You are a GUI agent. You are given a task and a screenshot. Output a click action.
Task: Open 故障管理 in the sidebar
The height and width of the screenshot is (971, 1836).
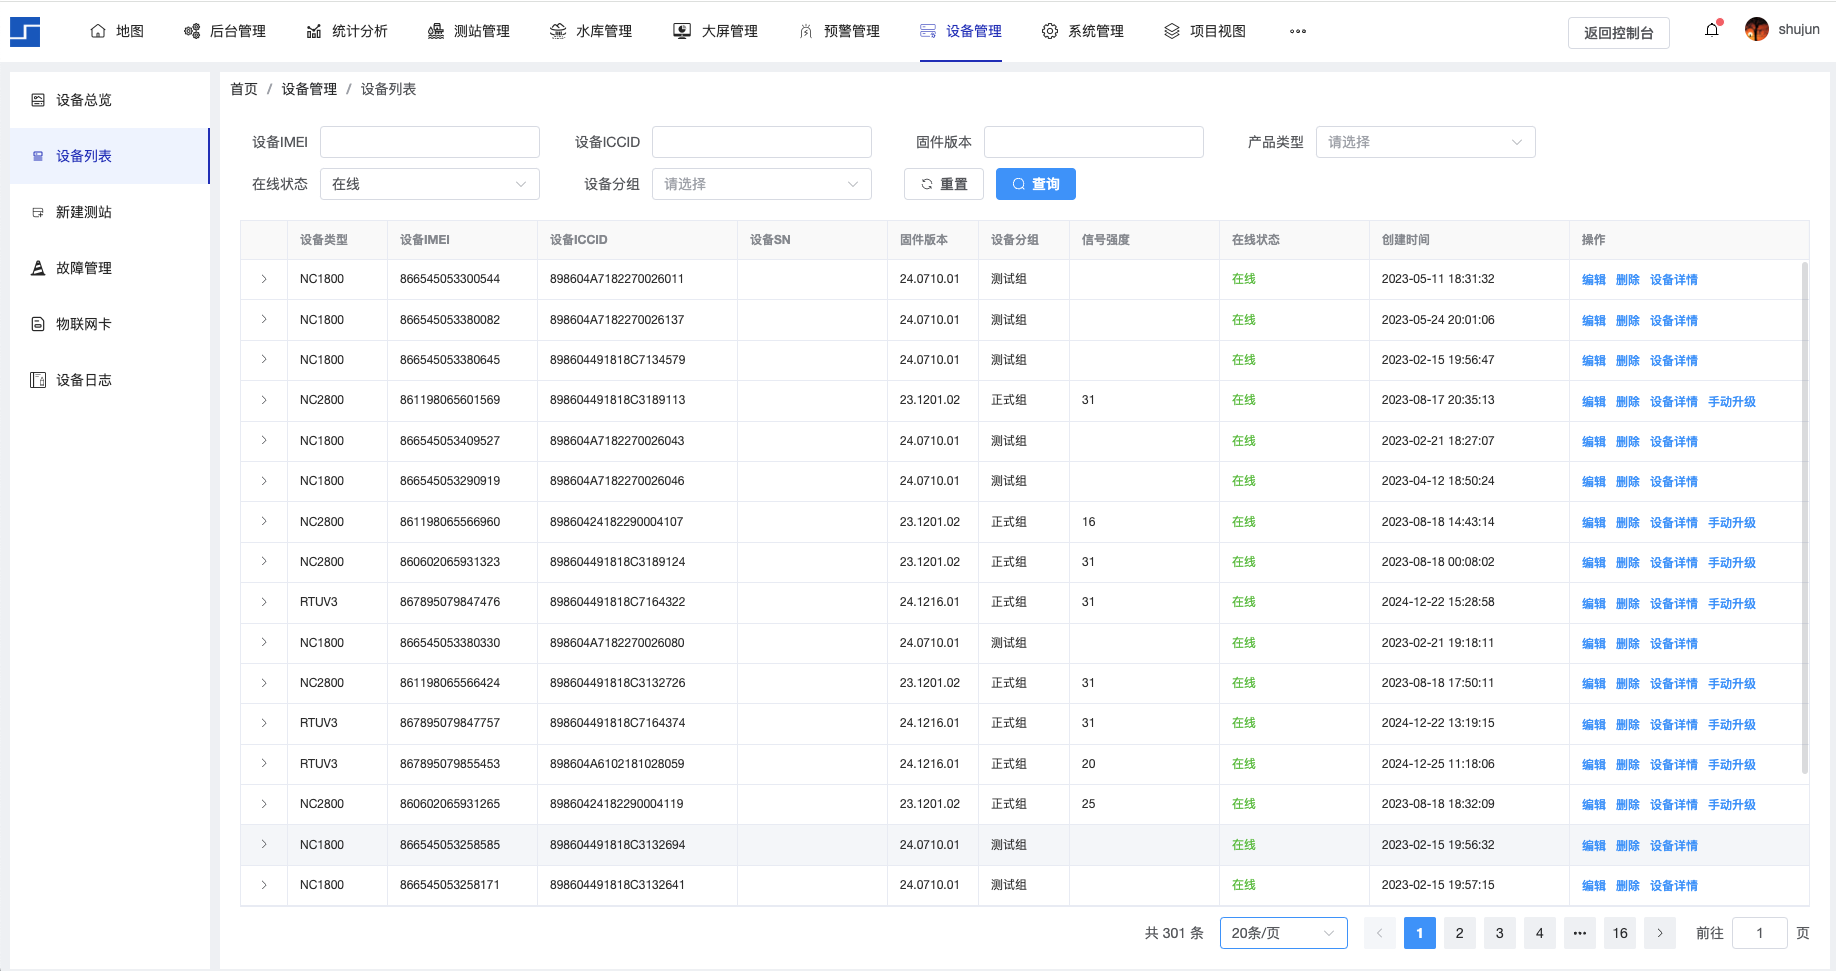[x=84, y=268]
